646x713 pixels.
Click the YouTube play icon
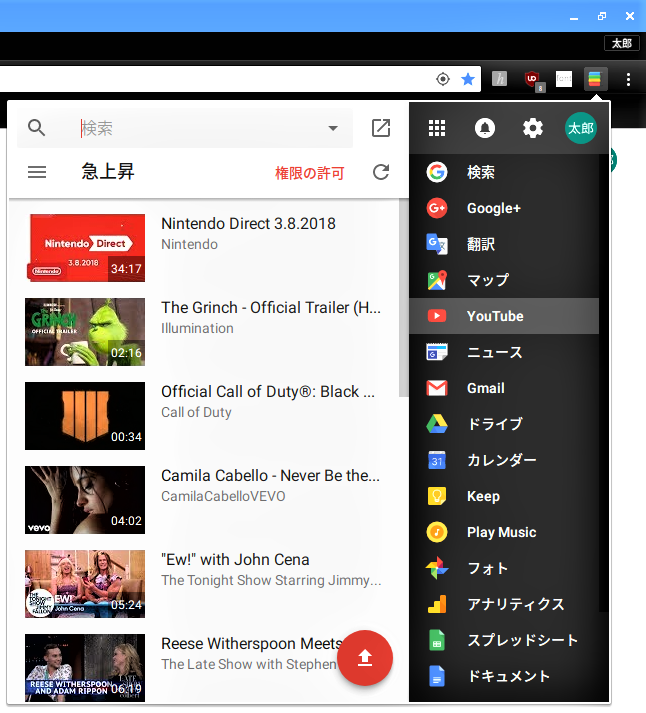point(437,316)
